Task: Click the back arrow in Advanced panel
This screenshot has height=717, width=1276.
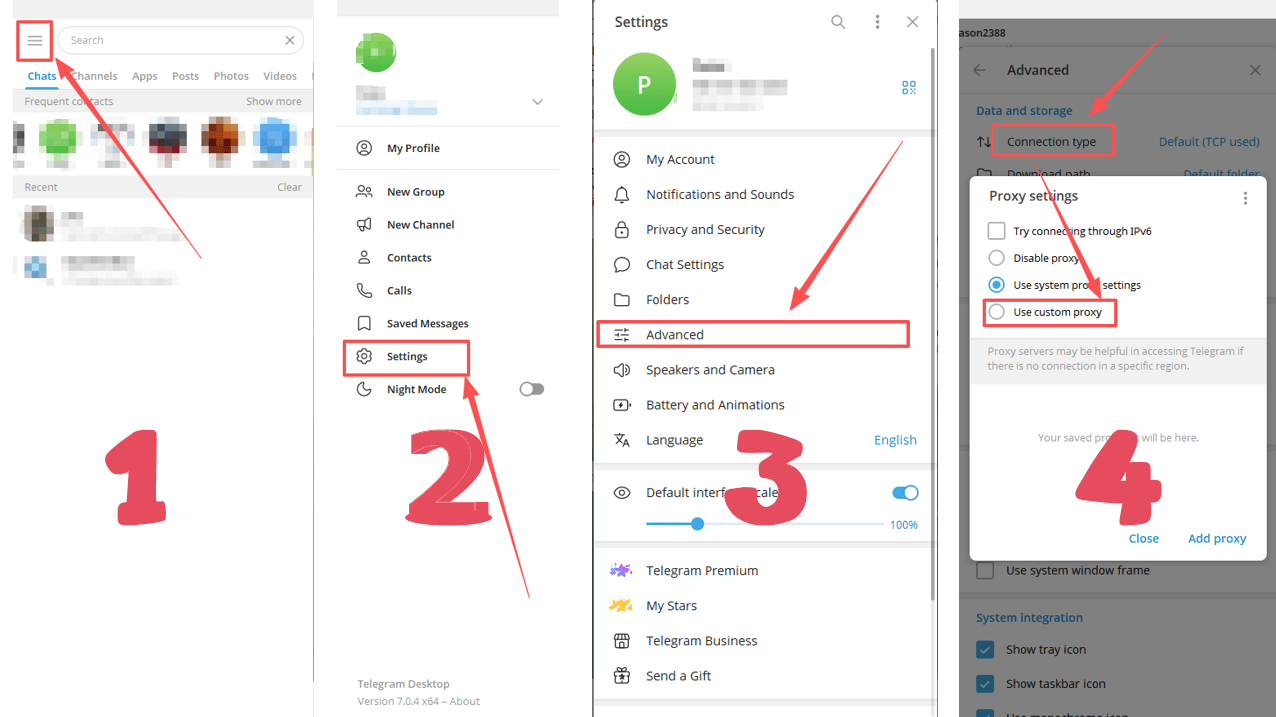Action: pos(980,70)
